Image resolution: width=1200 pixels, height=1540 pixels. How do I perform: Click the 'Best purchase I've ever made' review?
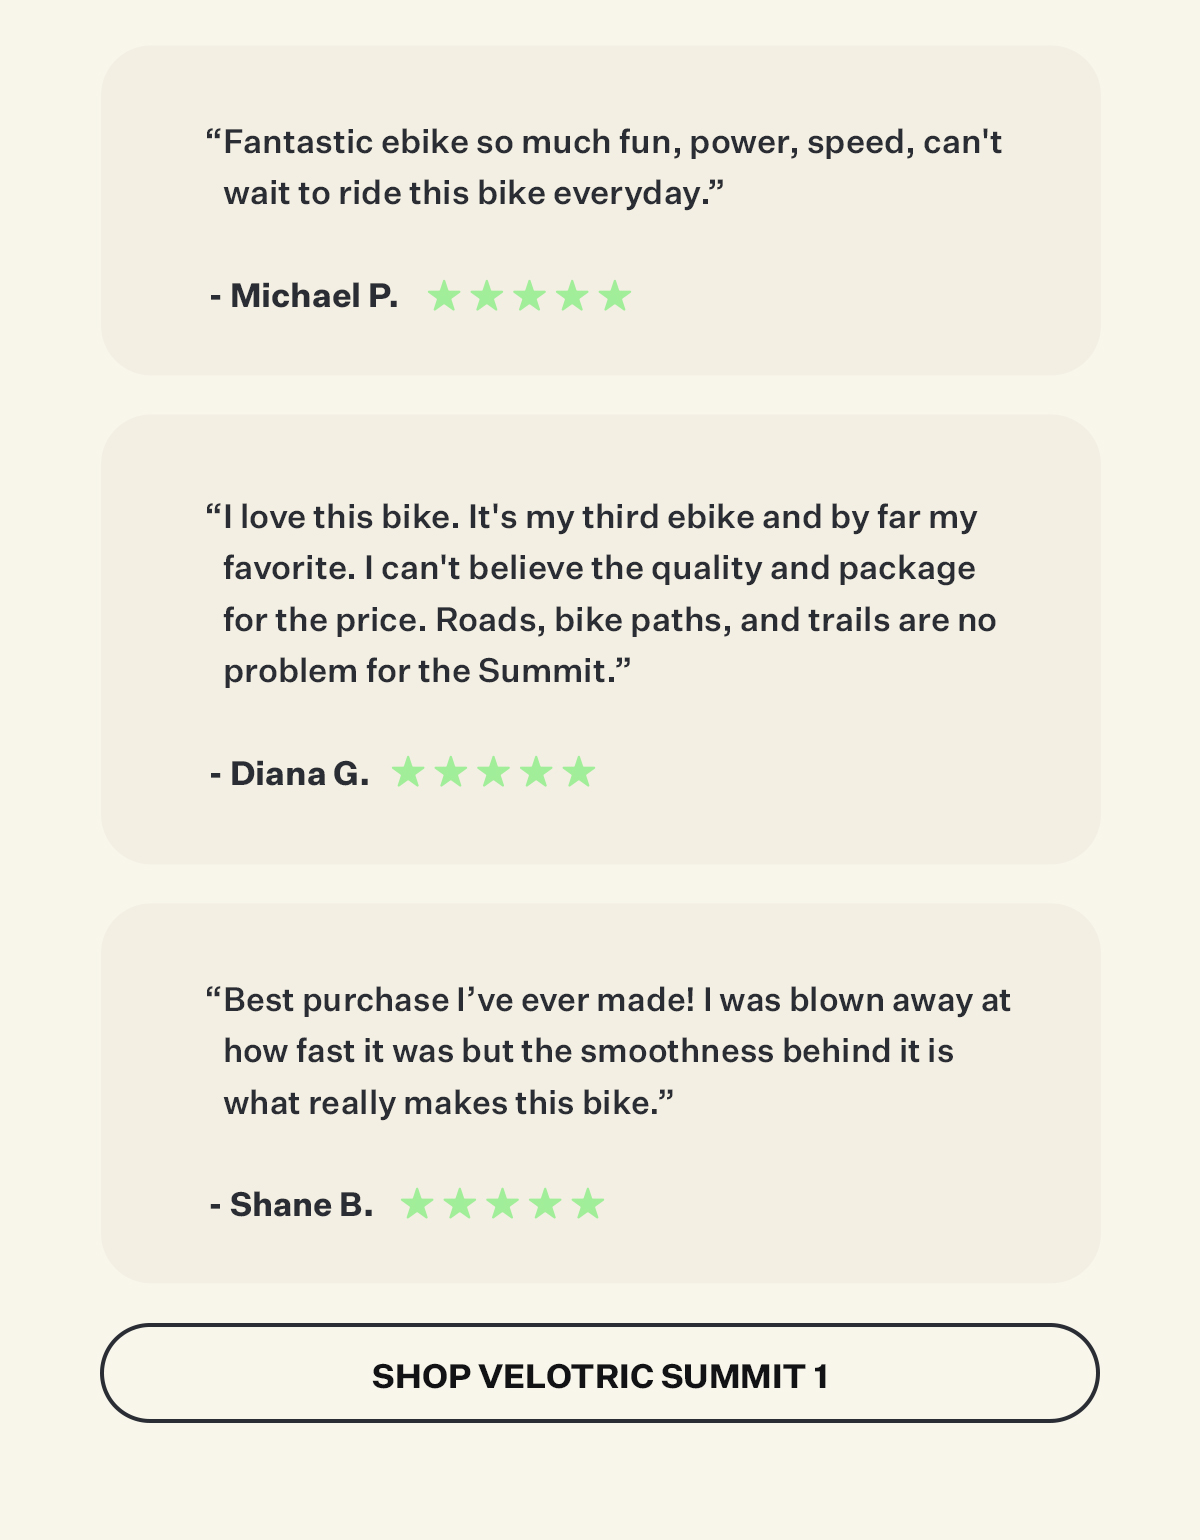click(x=608, y=1051)
